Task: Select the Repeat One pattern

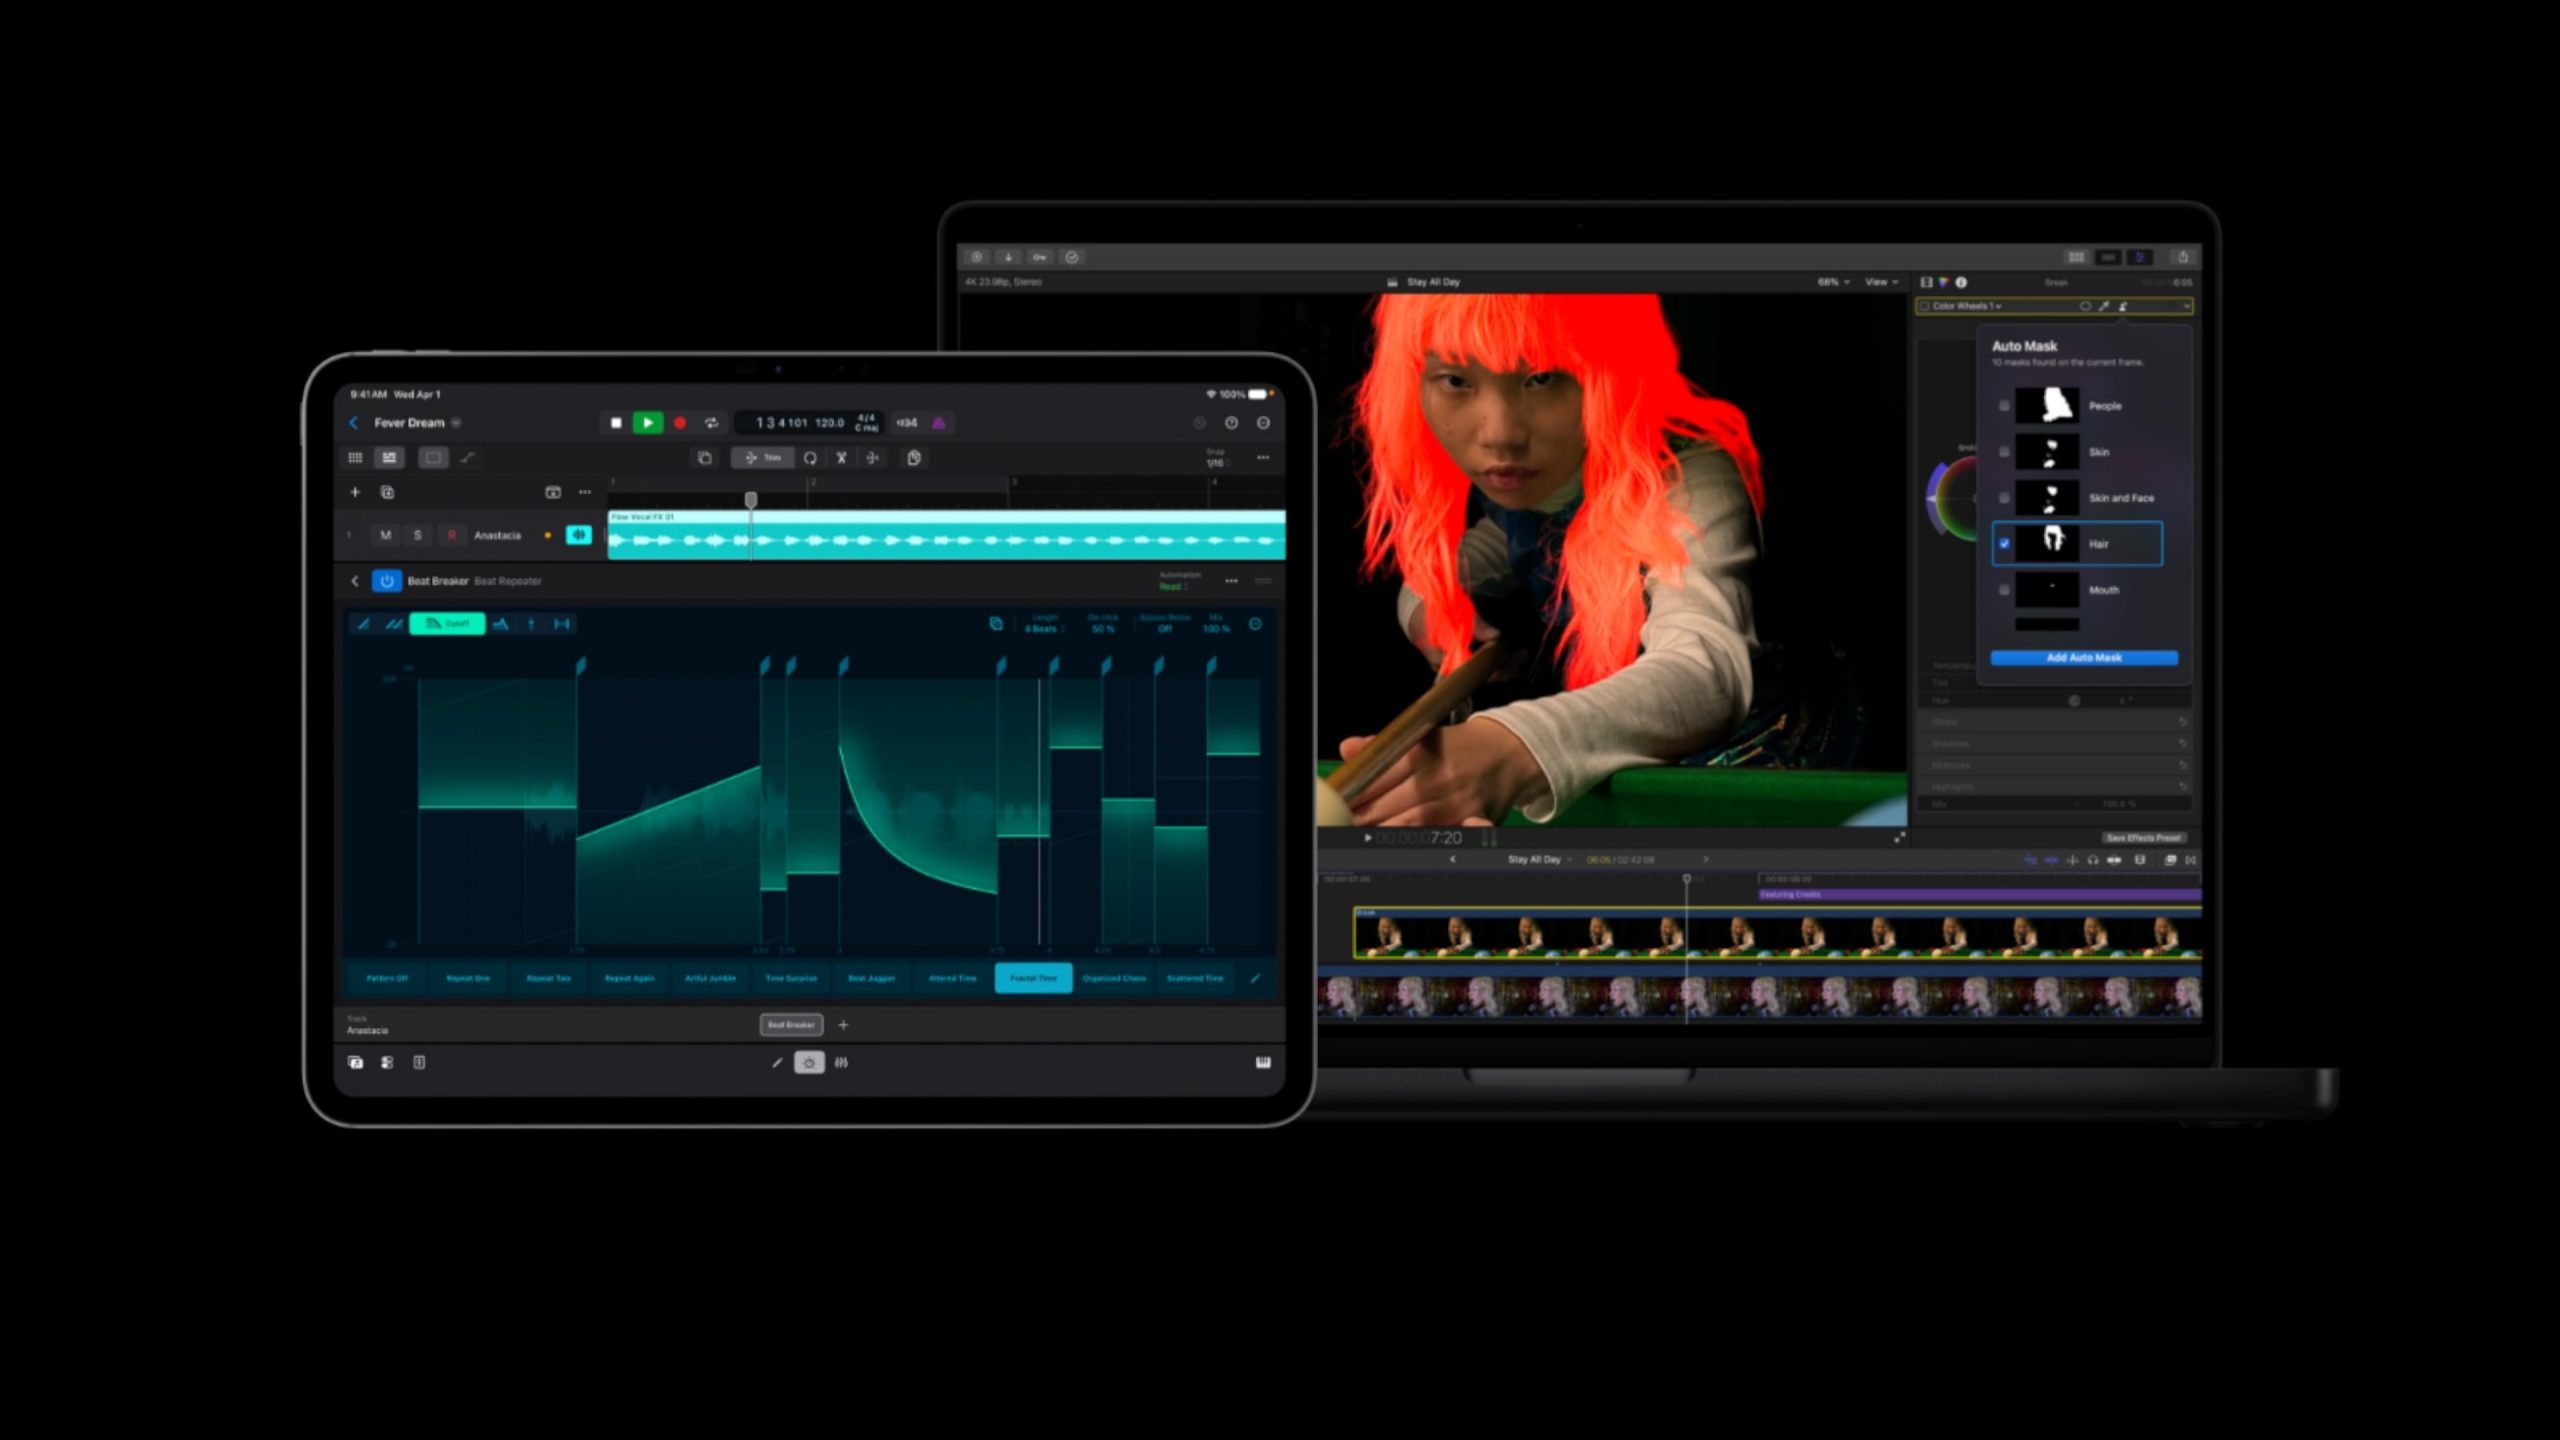Action: (x=468, y=978)
